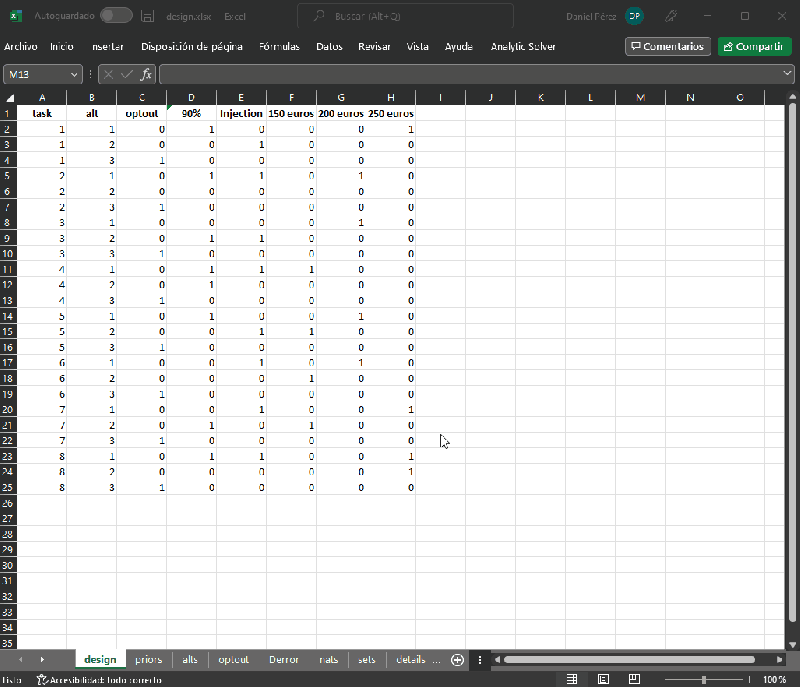Click the vertical scrollbar thumb

pos(792,363)
